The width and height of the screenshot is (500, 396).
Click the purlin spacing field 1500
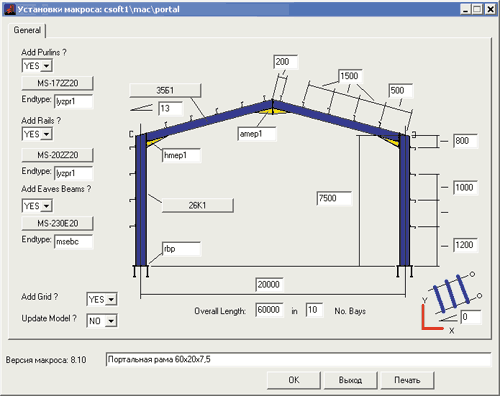pyautogui.click(x=350, y=76)
